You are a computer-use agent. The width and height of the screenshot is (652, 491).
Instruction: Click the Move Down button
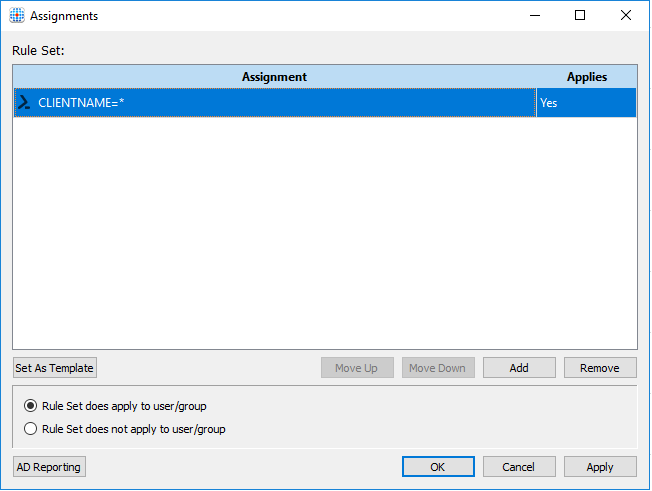[x=438, y=368]
